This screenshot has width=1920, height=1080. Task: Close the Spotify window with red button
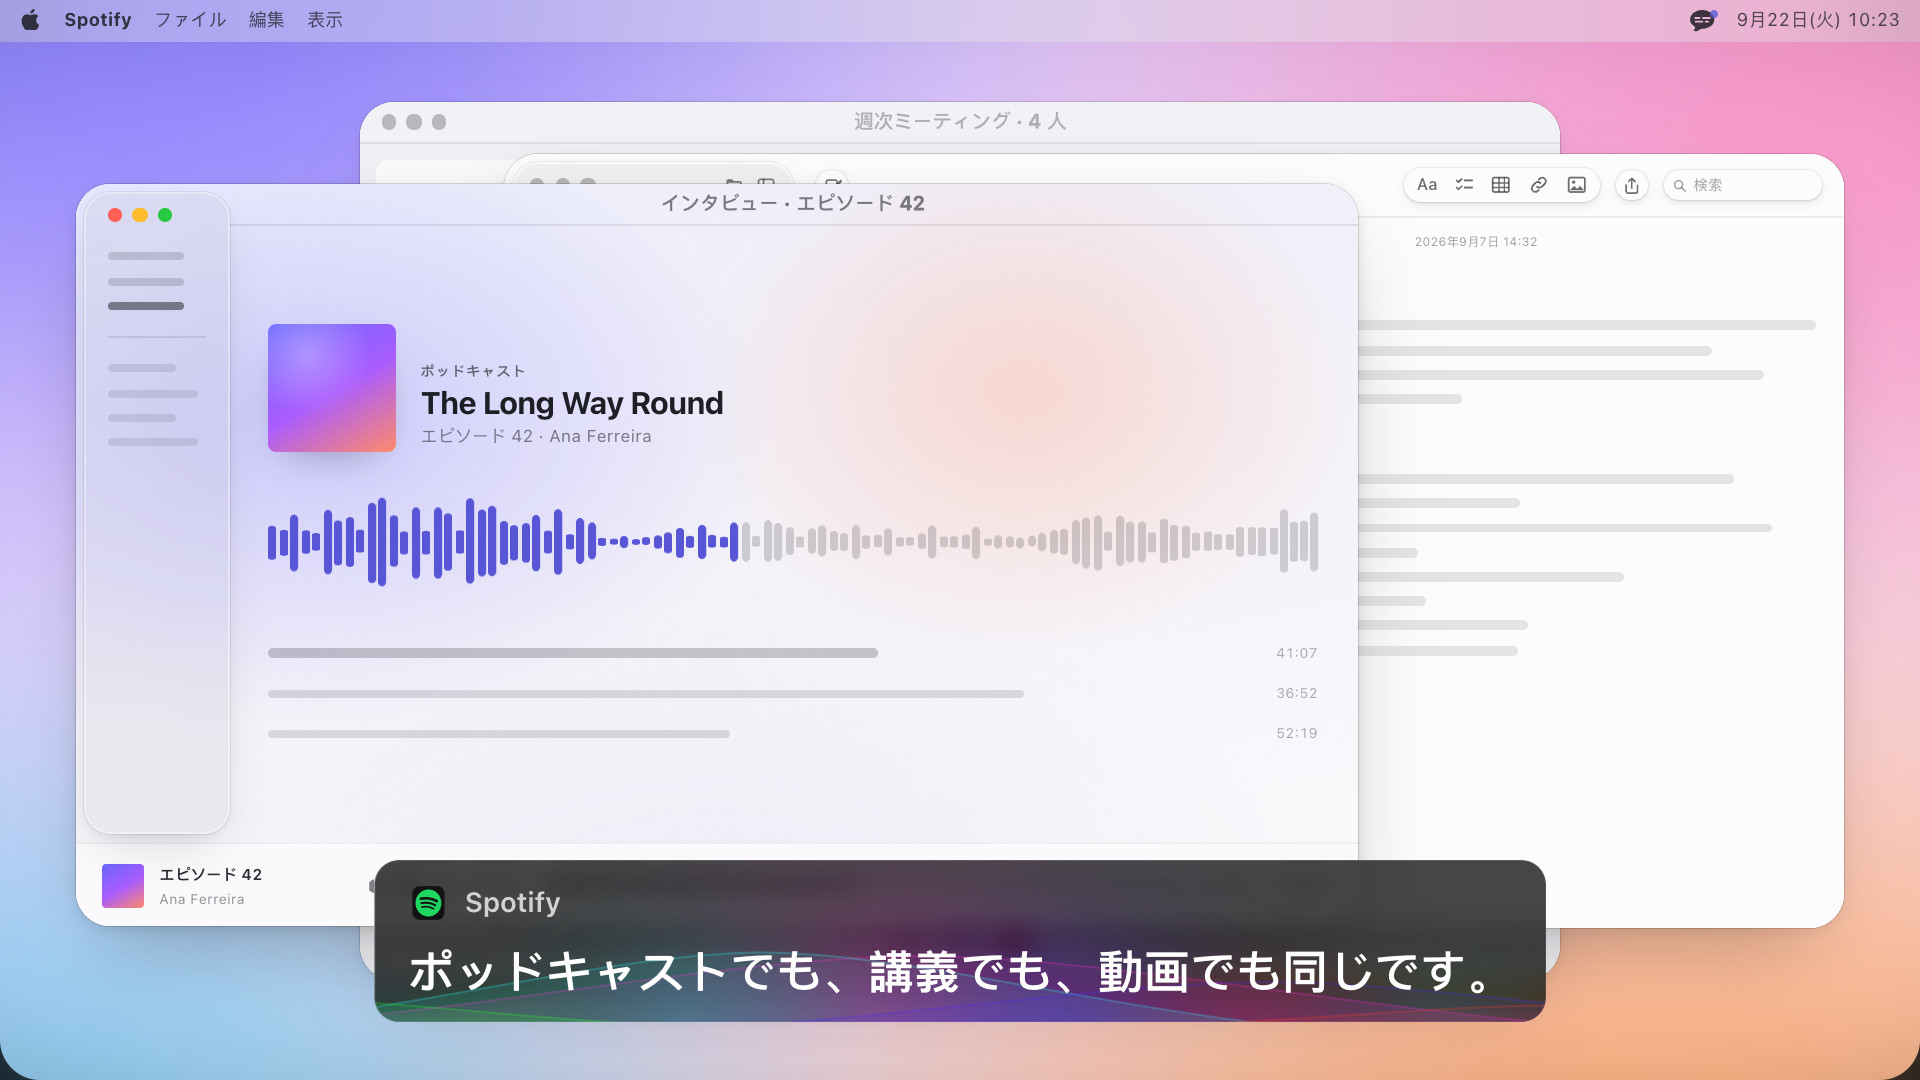click(x=115, y=215)
